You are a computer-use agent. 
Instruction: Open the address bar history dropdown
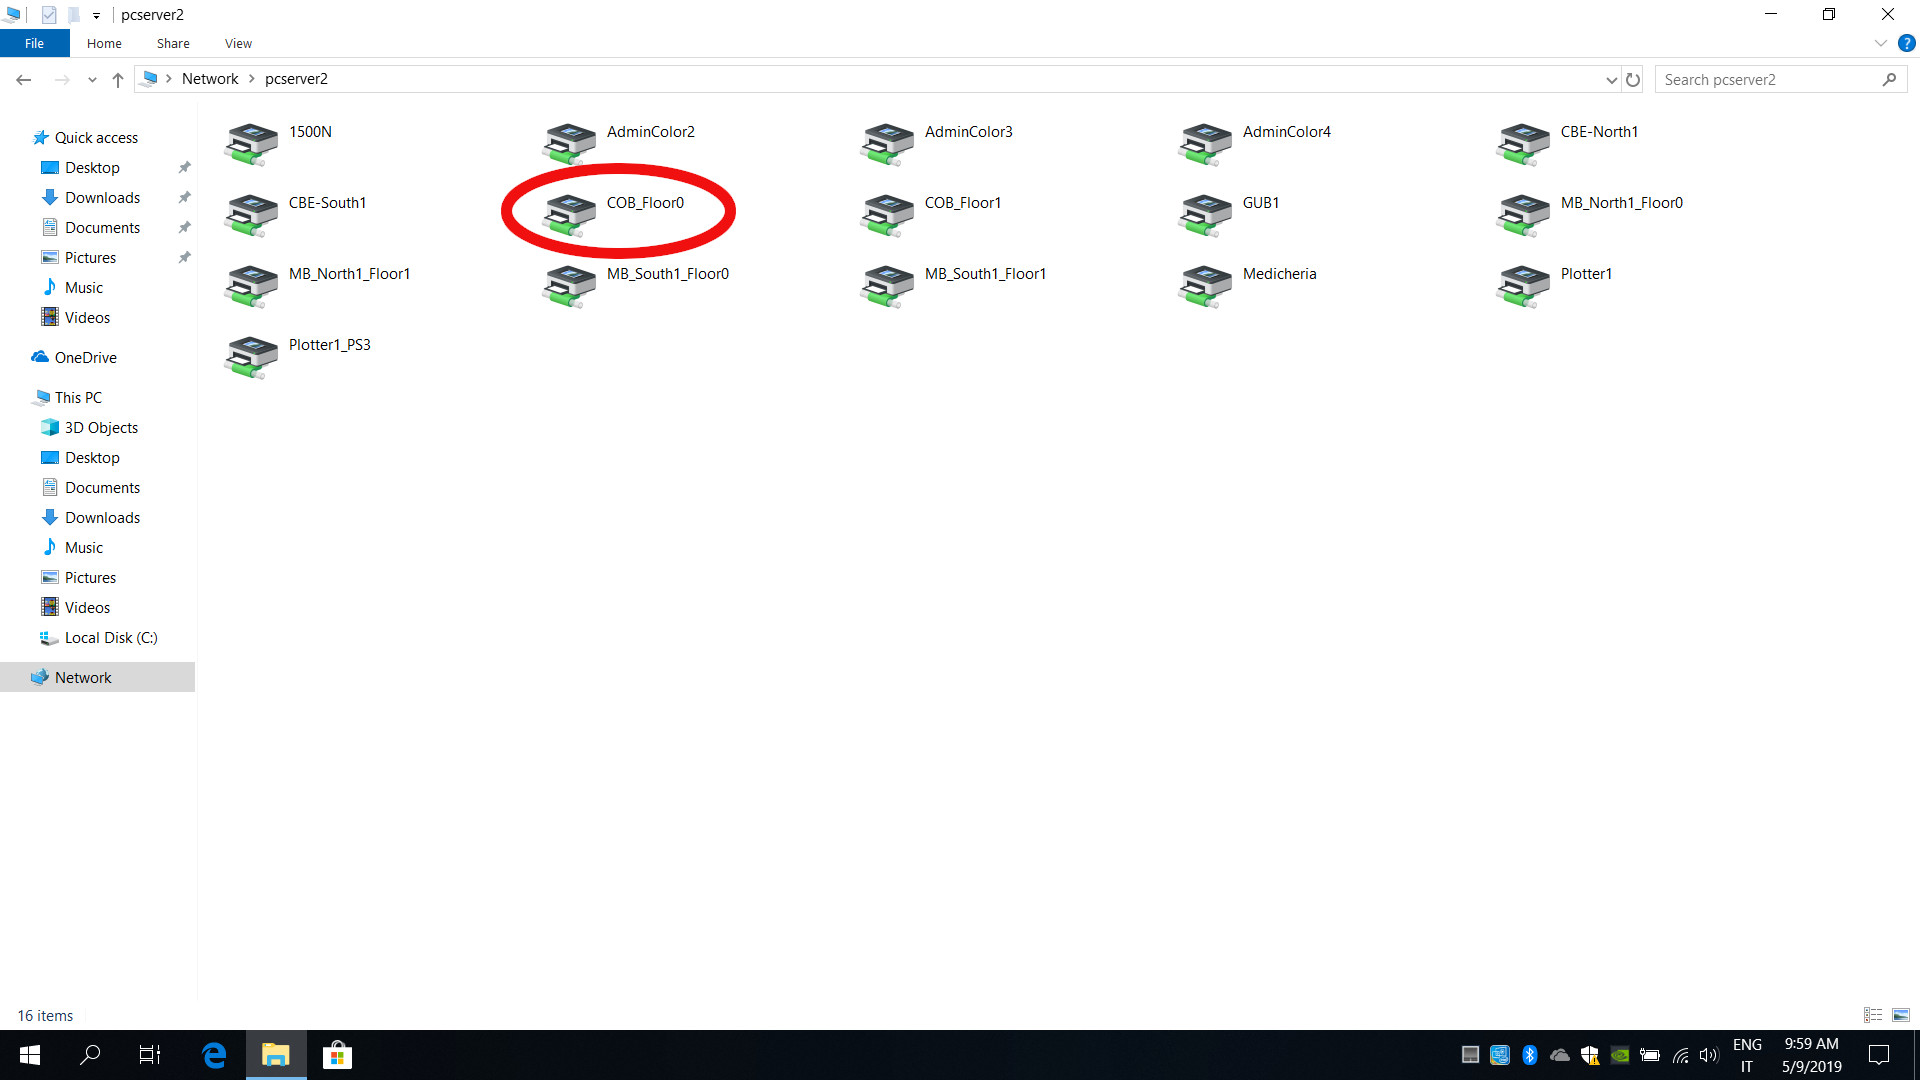point(1611,80)
